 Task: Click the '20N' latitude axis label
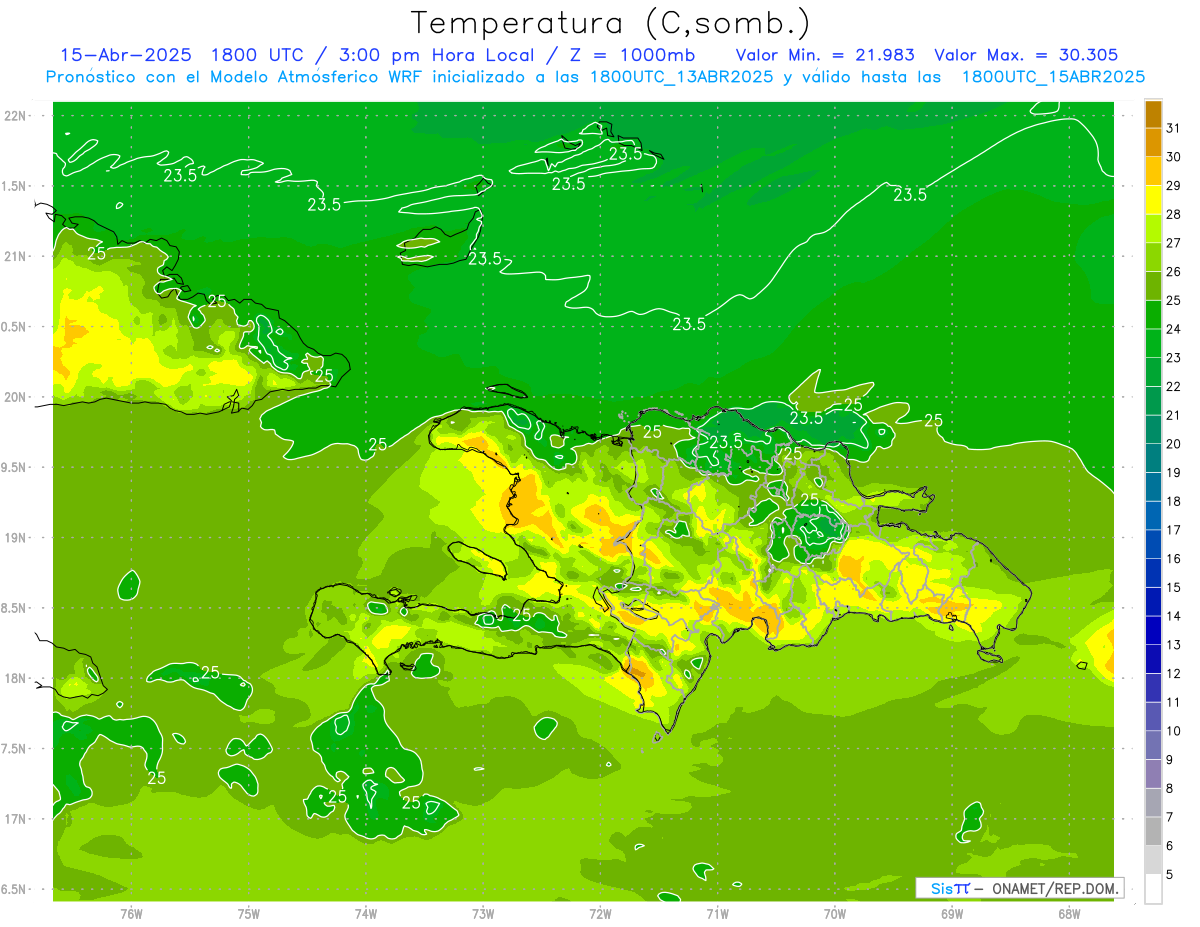(x=15, y=397)
